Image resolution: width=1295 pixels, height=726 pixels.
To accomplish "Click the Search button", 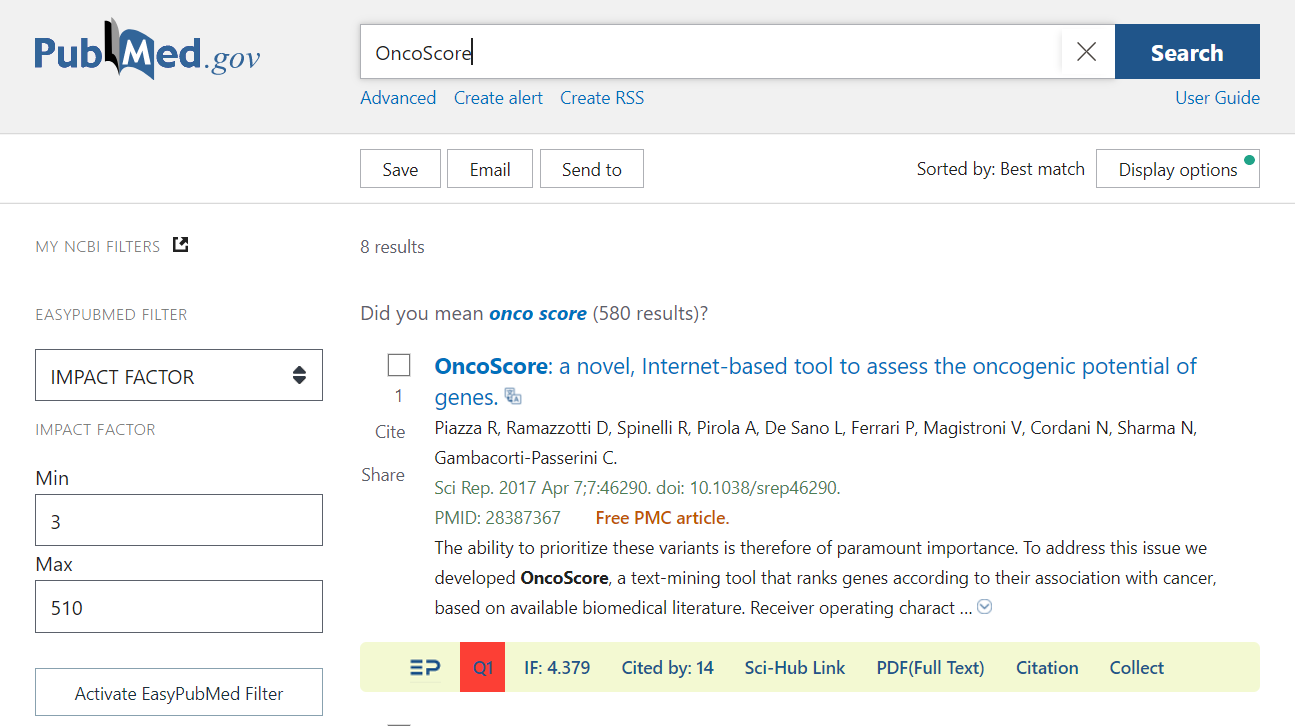I will tap(1186, 52).
